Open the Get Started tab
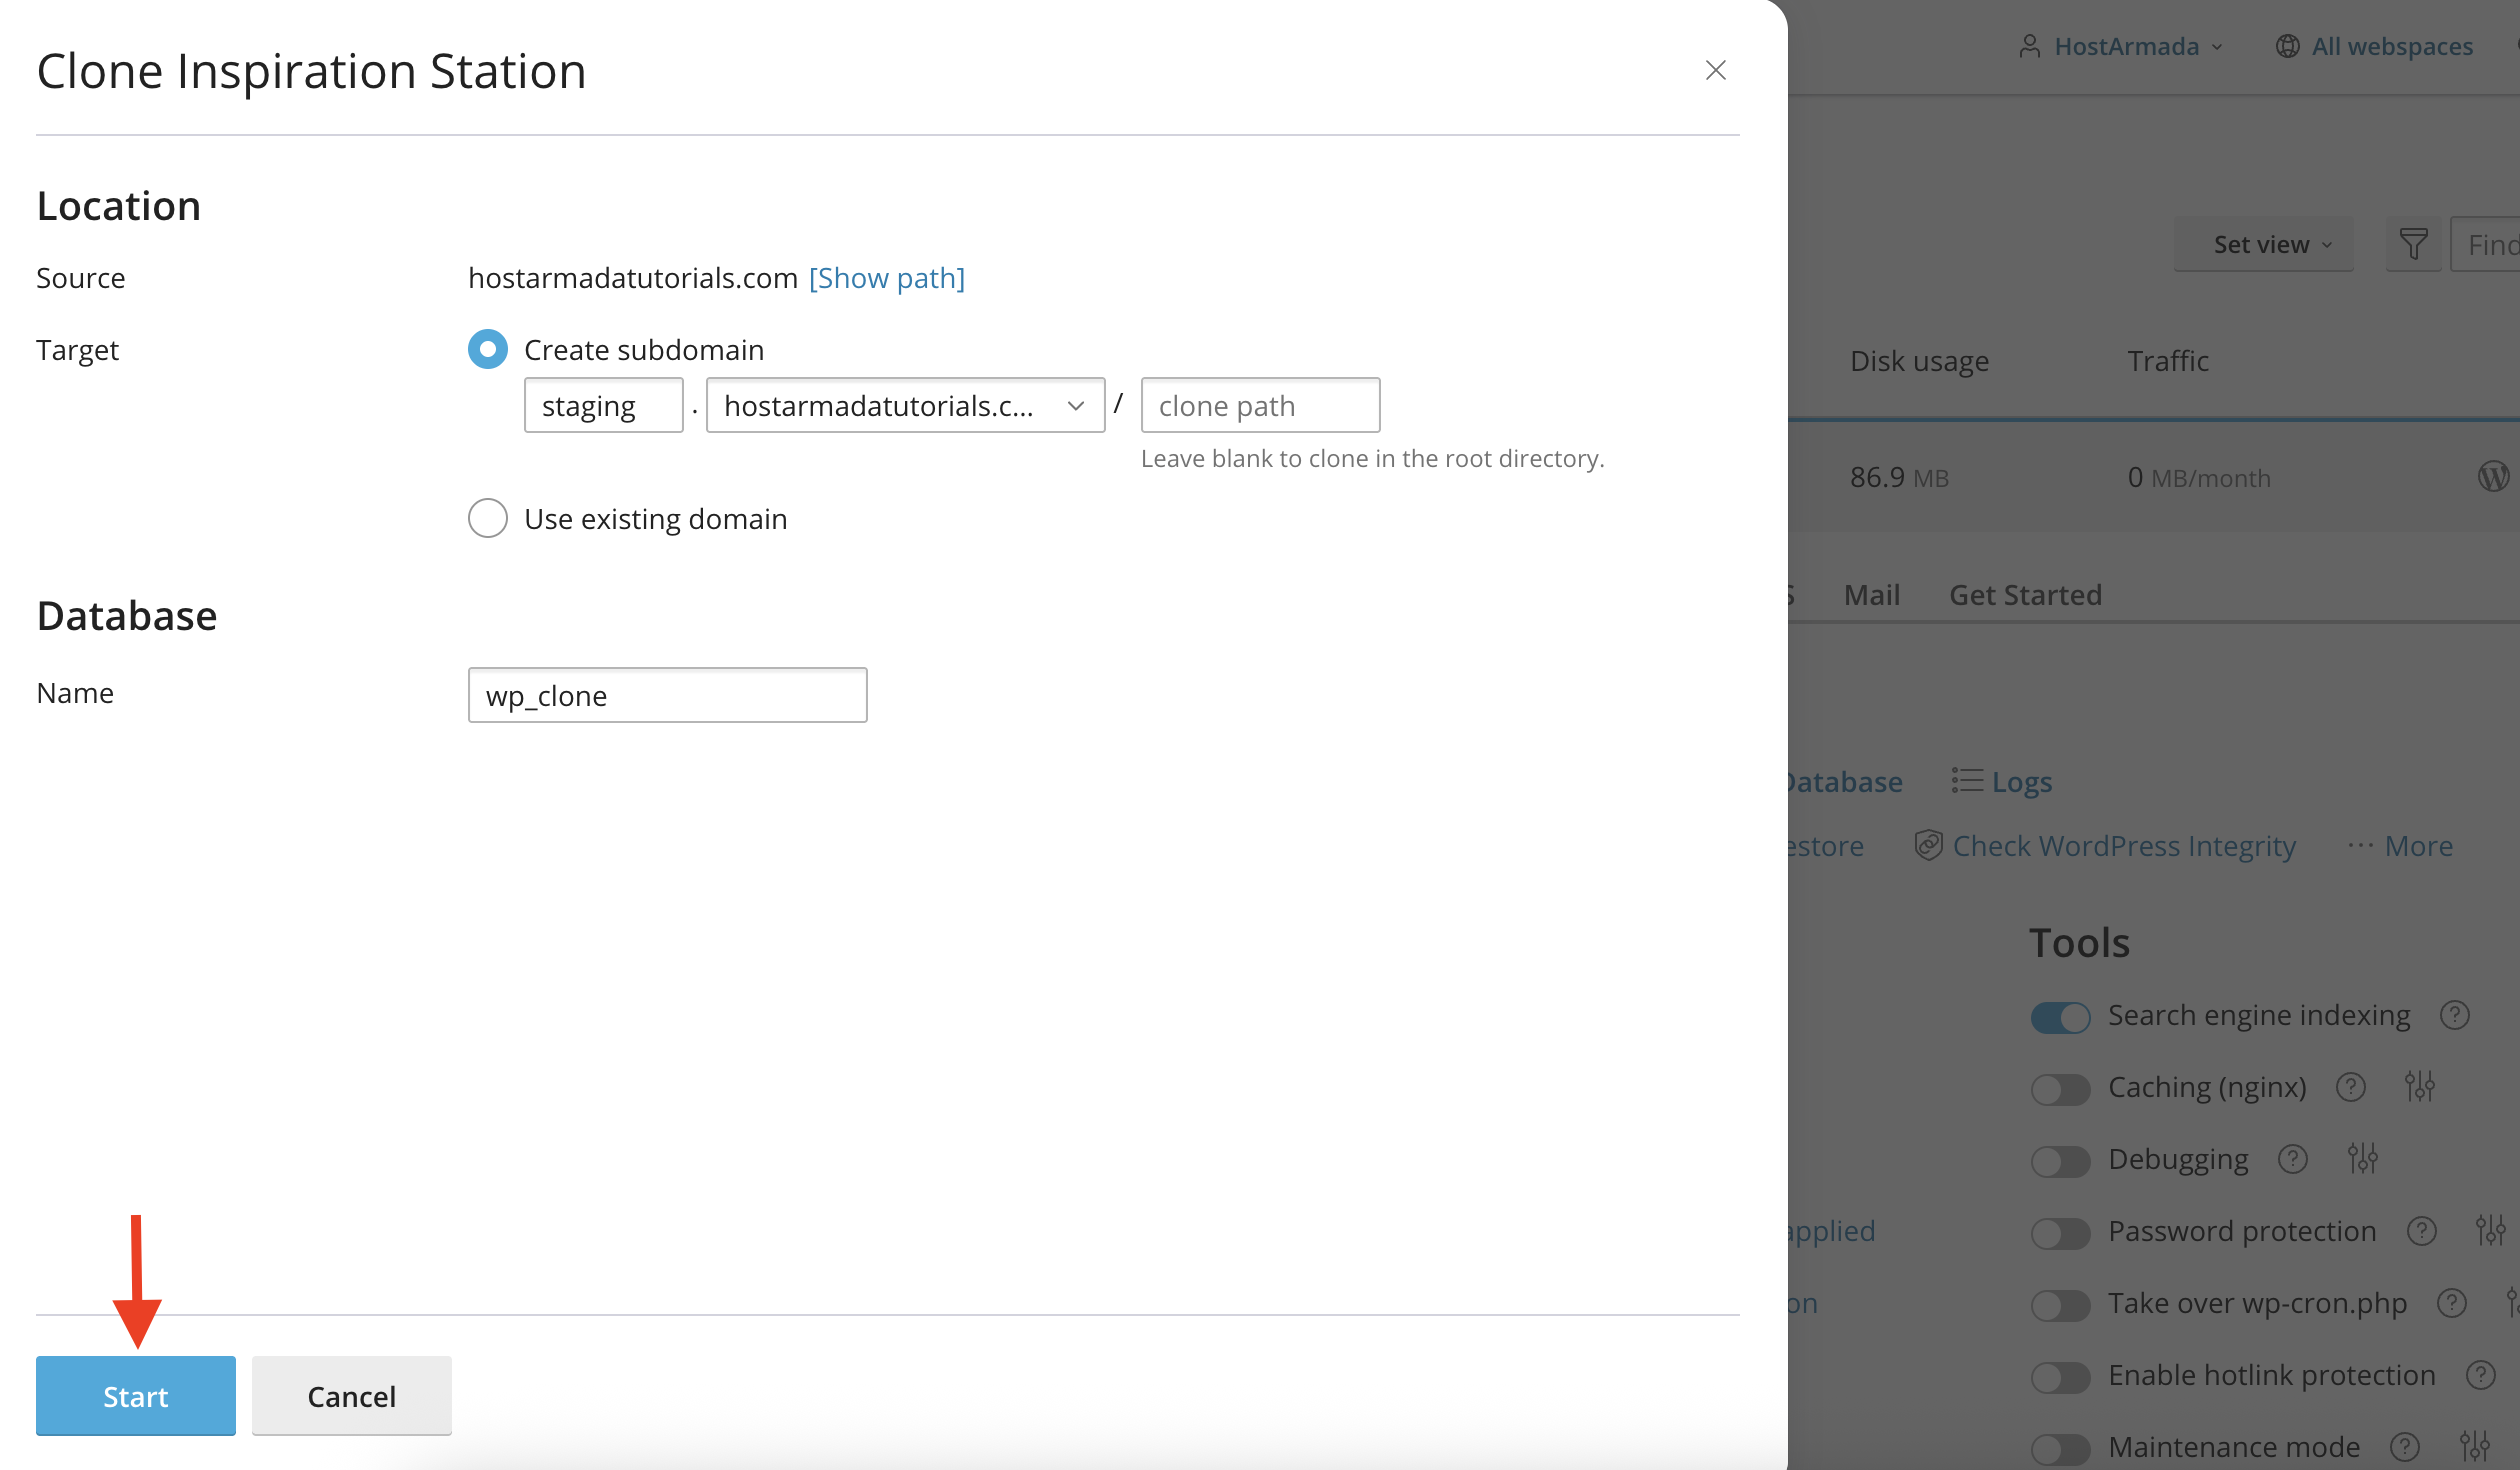 2025,595
